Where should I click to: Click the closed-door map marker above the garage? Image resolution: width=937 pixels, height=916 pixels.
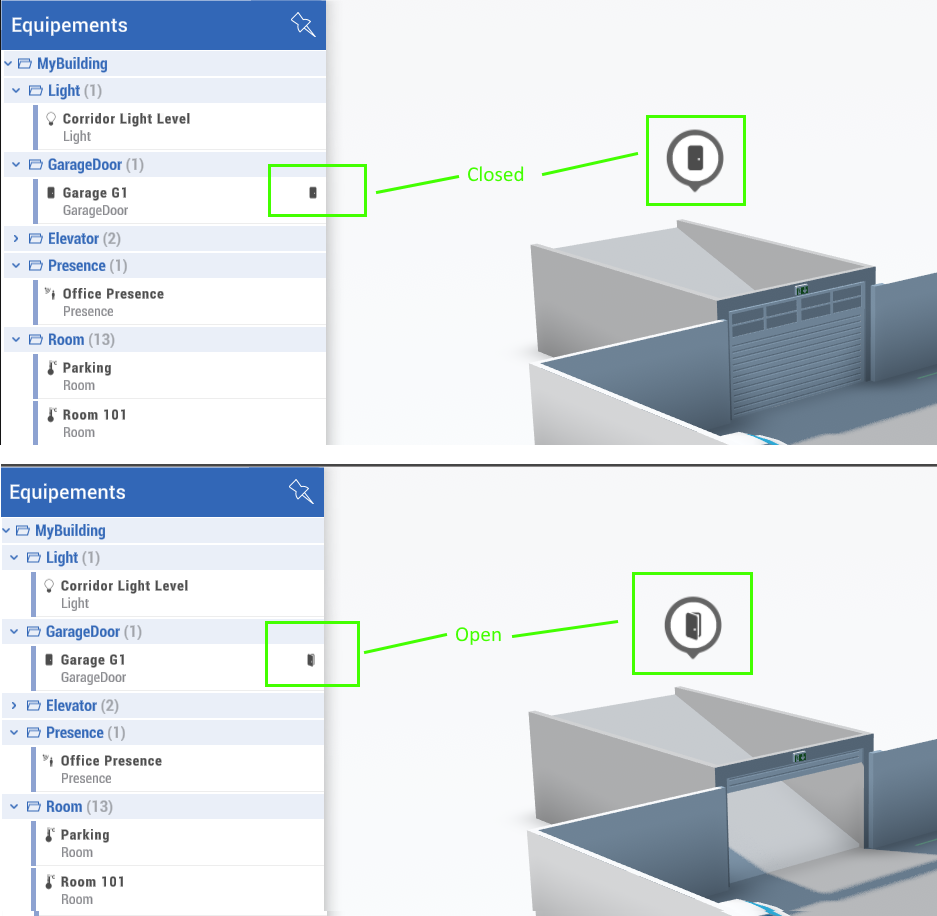tap(695, 157)
